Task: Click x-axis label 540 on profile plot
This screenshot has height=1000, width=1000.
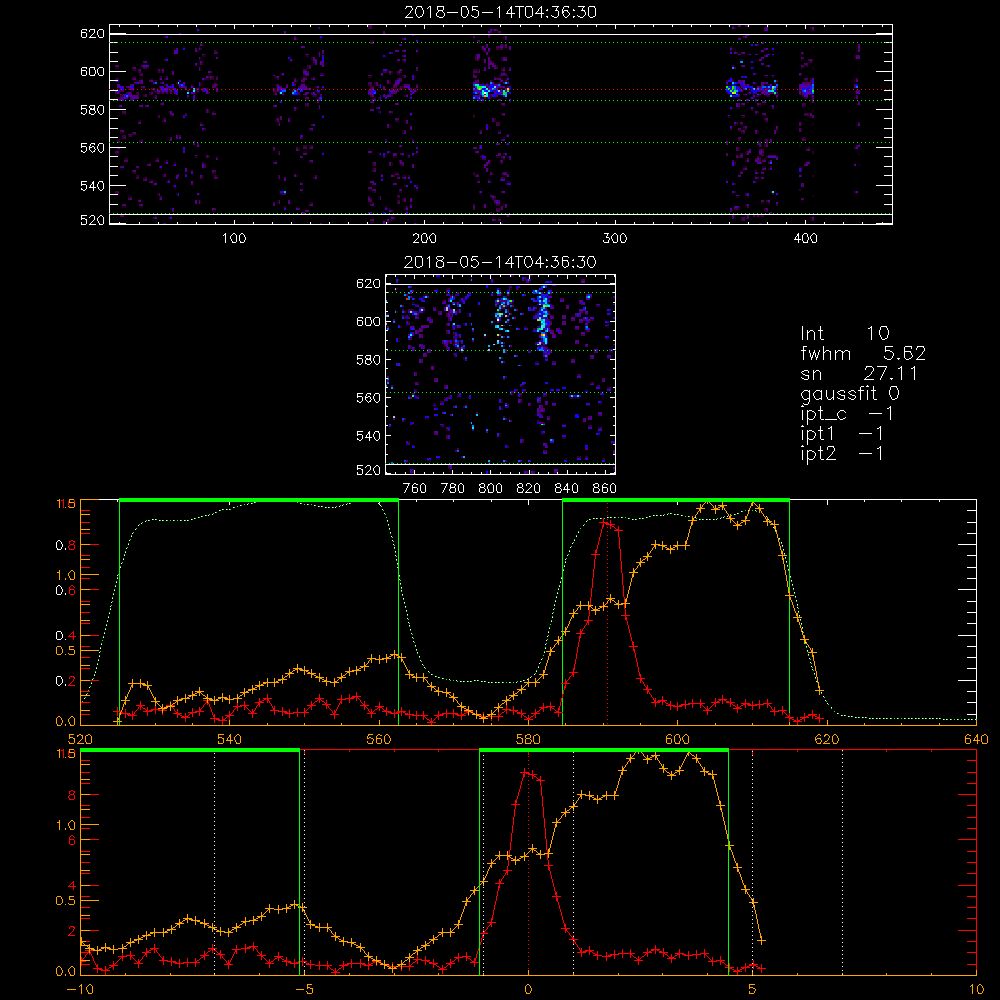Action: pyautogui.click(x=230, y=739)
